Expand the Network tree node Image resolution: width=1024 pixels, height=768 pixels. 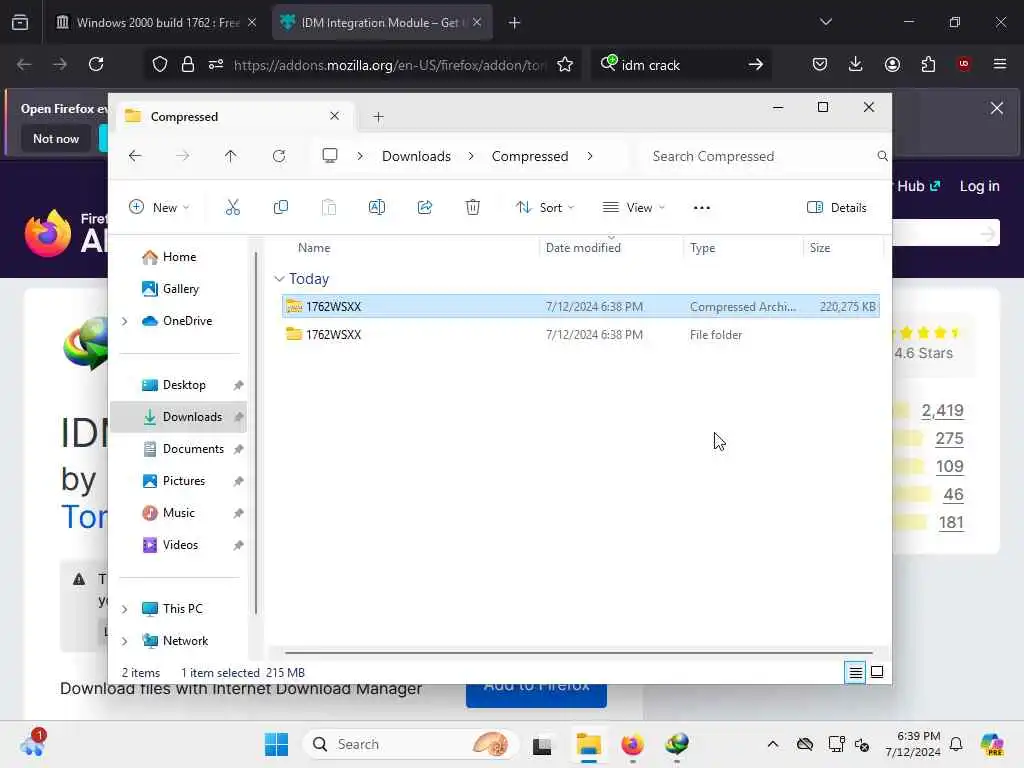pyautogui.click(x=124, y=641)
